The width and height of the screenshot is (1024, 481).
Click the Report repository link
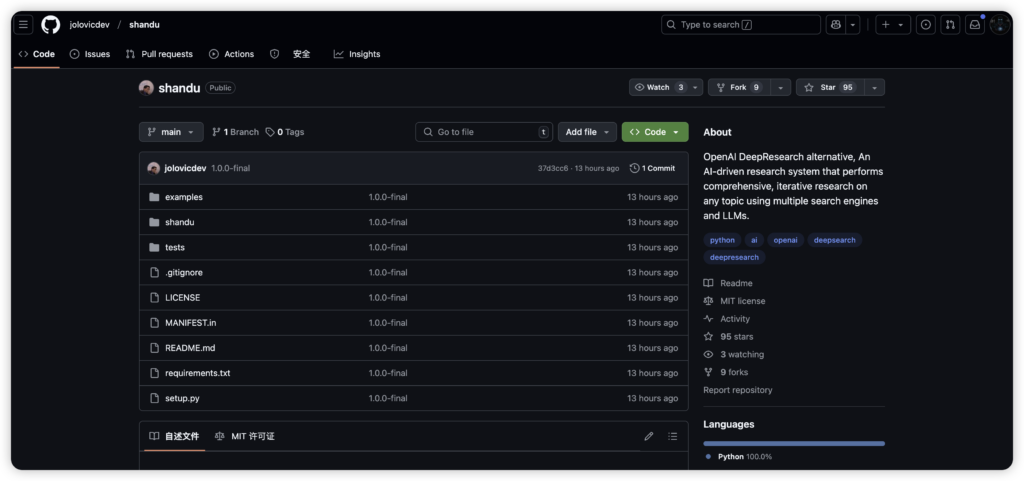(737, 390)
